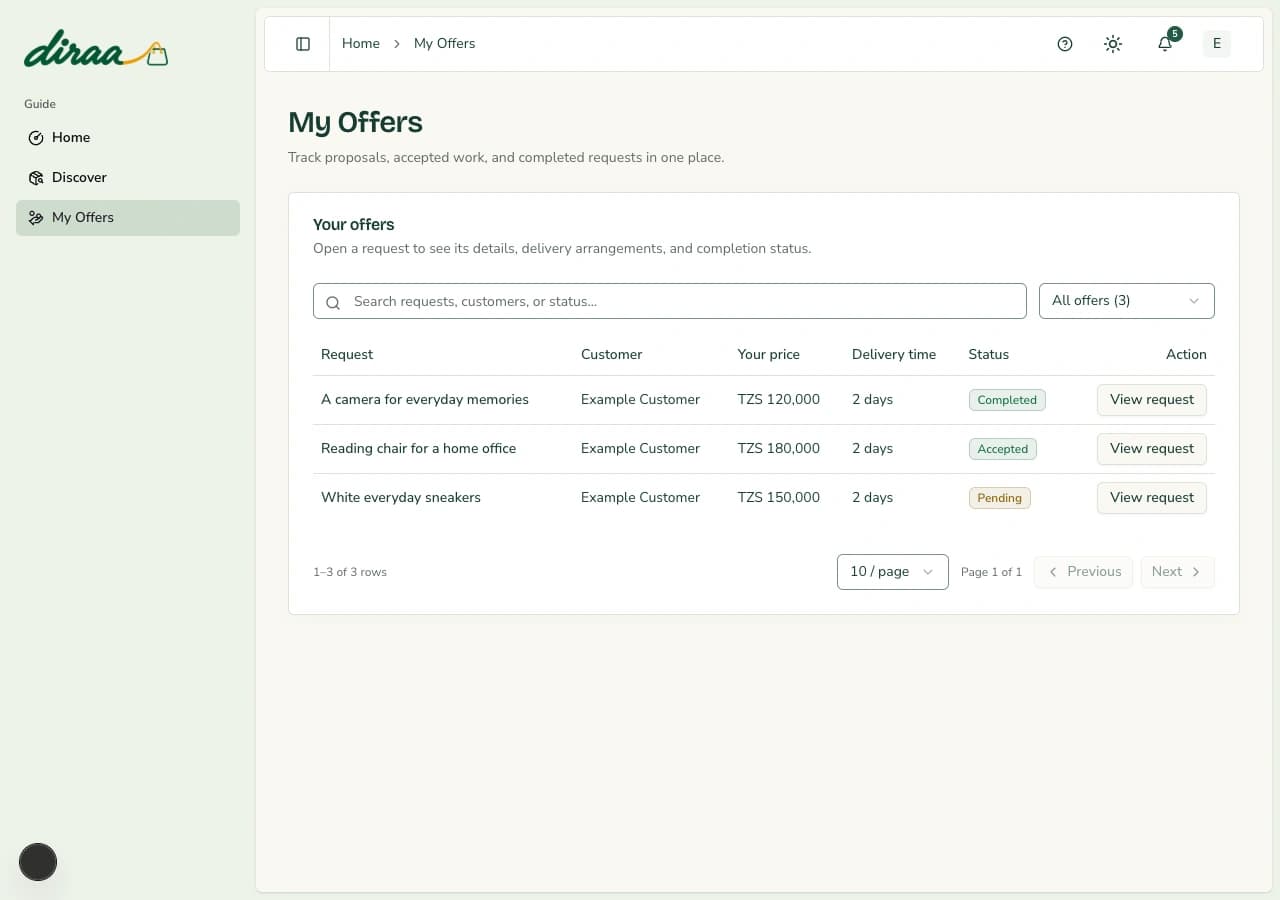Select the My Offers sidebar menu item
1280x900 pixels.
(x=128, y=218)
